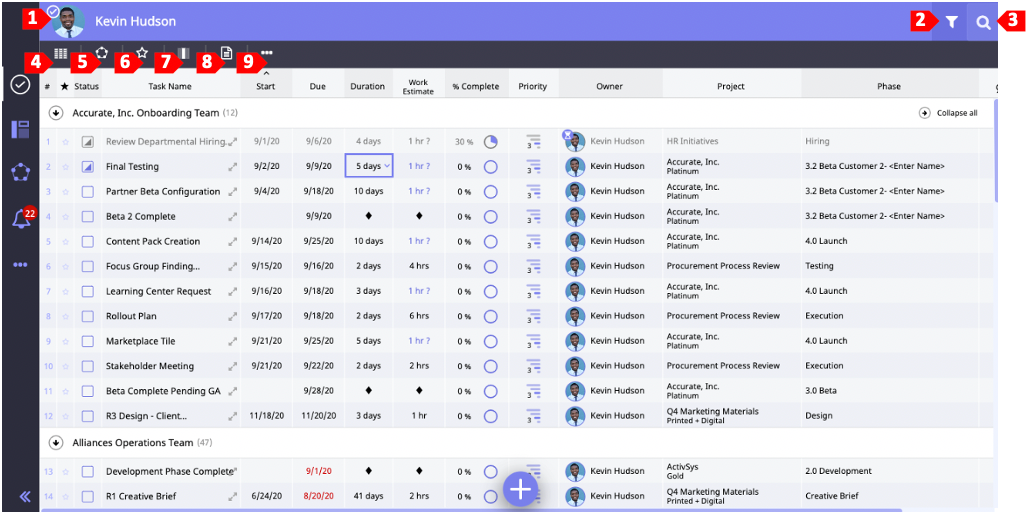1030x512 pixels.
Task: Check the Partner Beta Configuration status box
Action: point(88,192)
